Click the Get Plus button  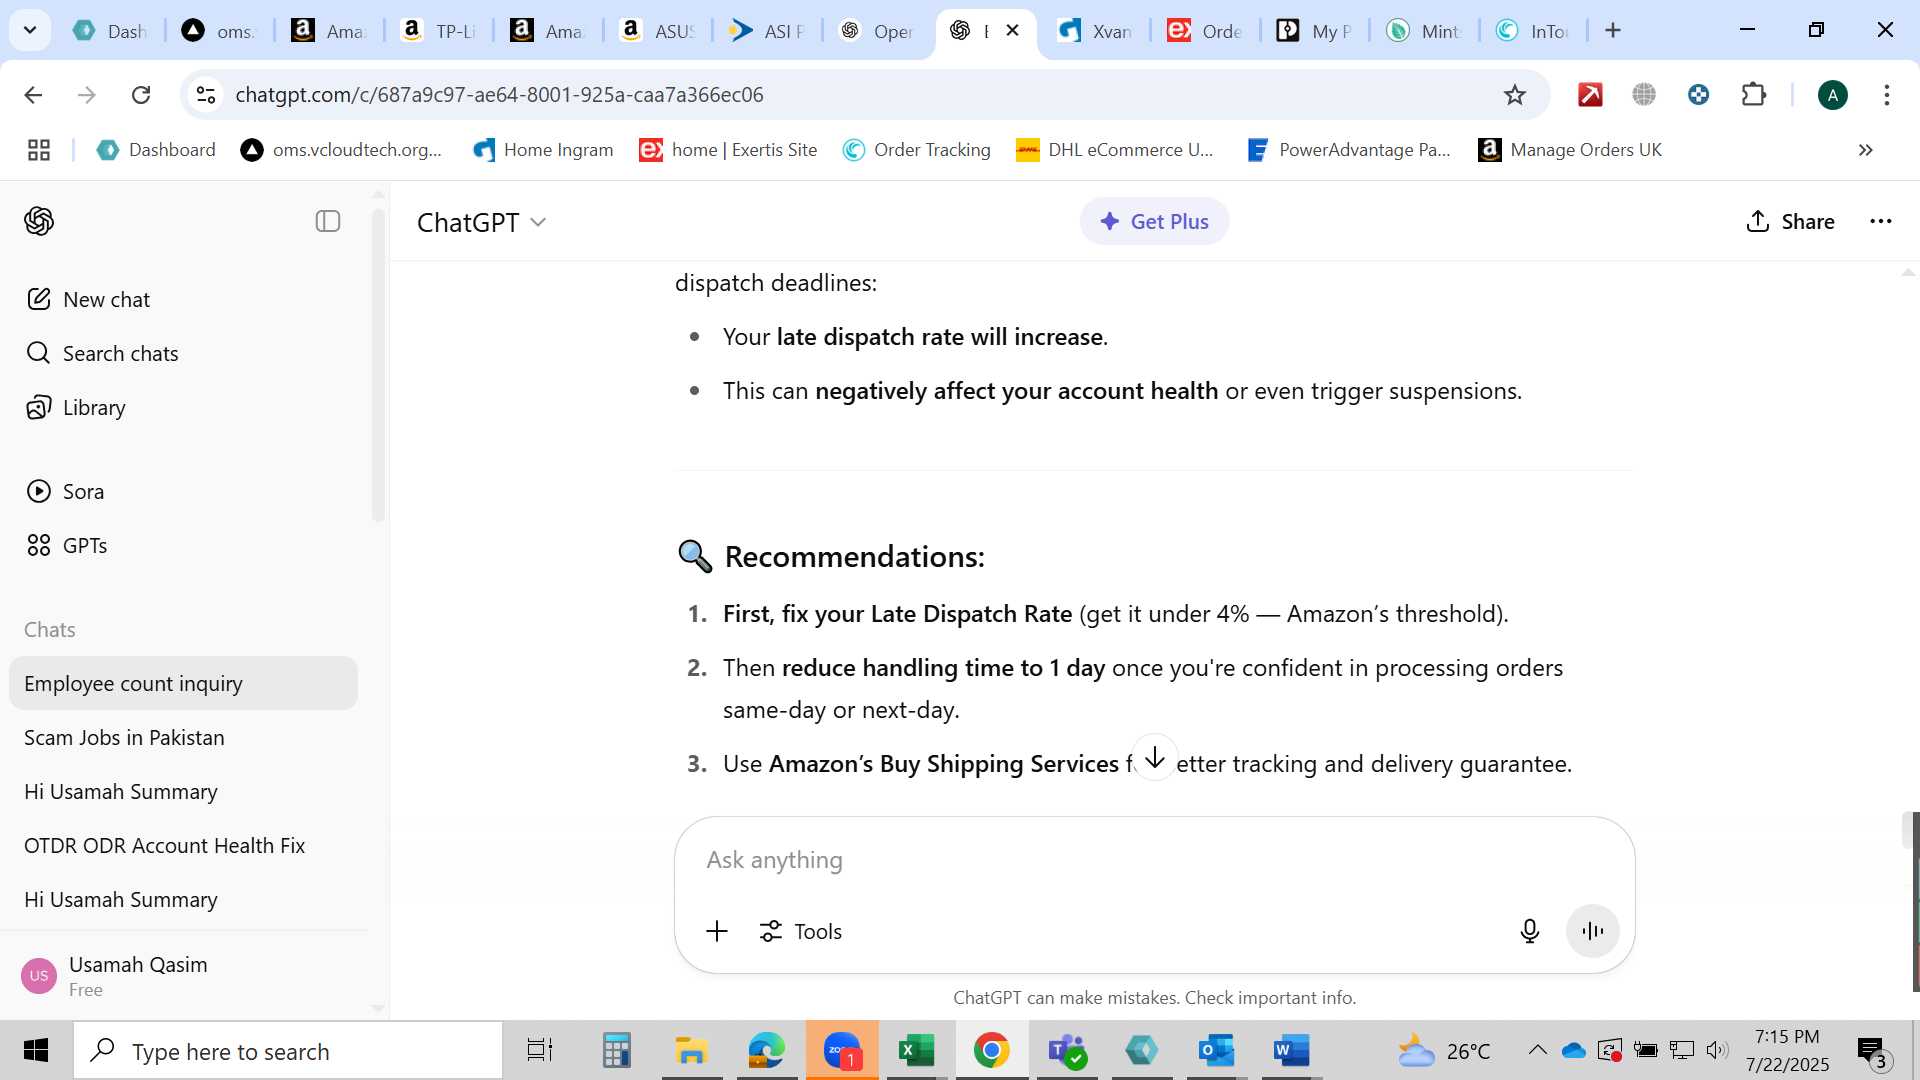pyautogui.click(x=1154, y=221)
